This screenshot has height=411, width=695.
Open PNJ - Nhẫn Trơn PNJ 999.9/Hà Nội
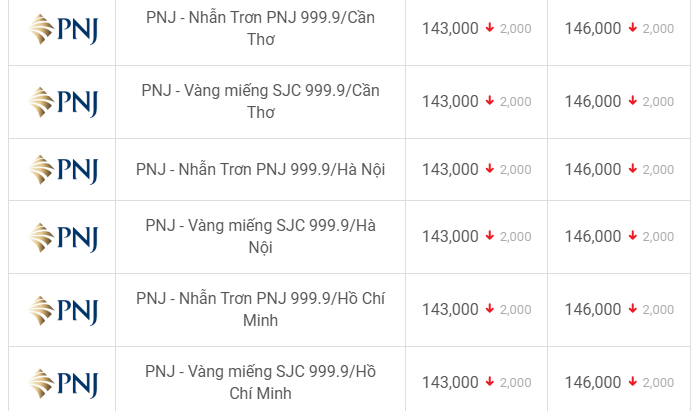click(261, 169)
